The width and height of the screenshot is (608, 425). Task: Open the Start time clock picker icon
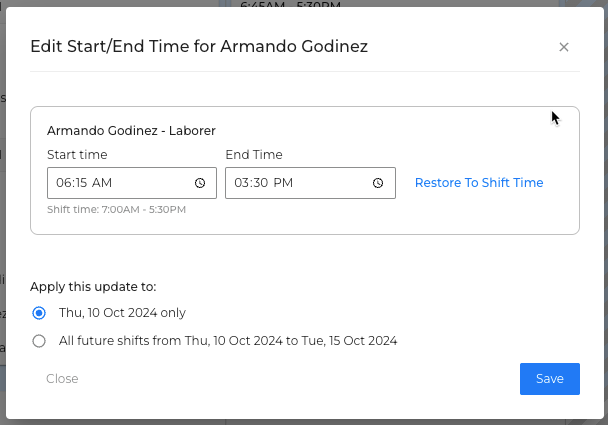[200, 183]
